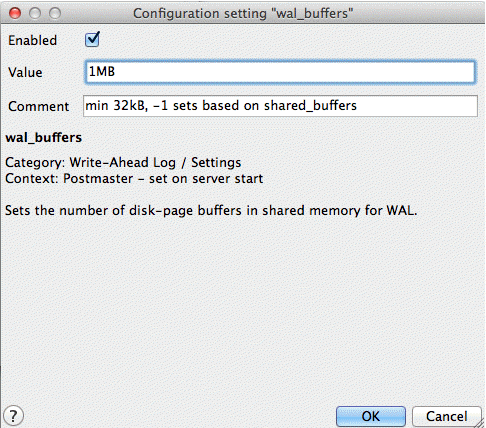486x428 pixels.
Task: Click the 'Comment' label text
Action: [39, 106]
